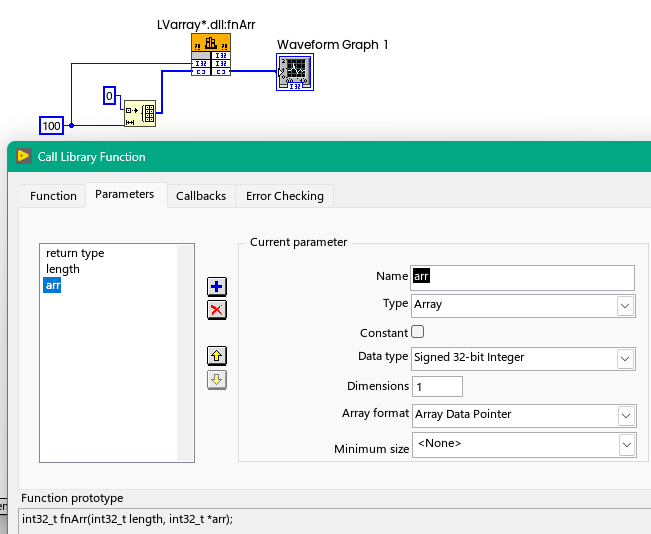Delete the selected parameter with red X

pos(217,310)
